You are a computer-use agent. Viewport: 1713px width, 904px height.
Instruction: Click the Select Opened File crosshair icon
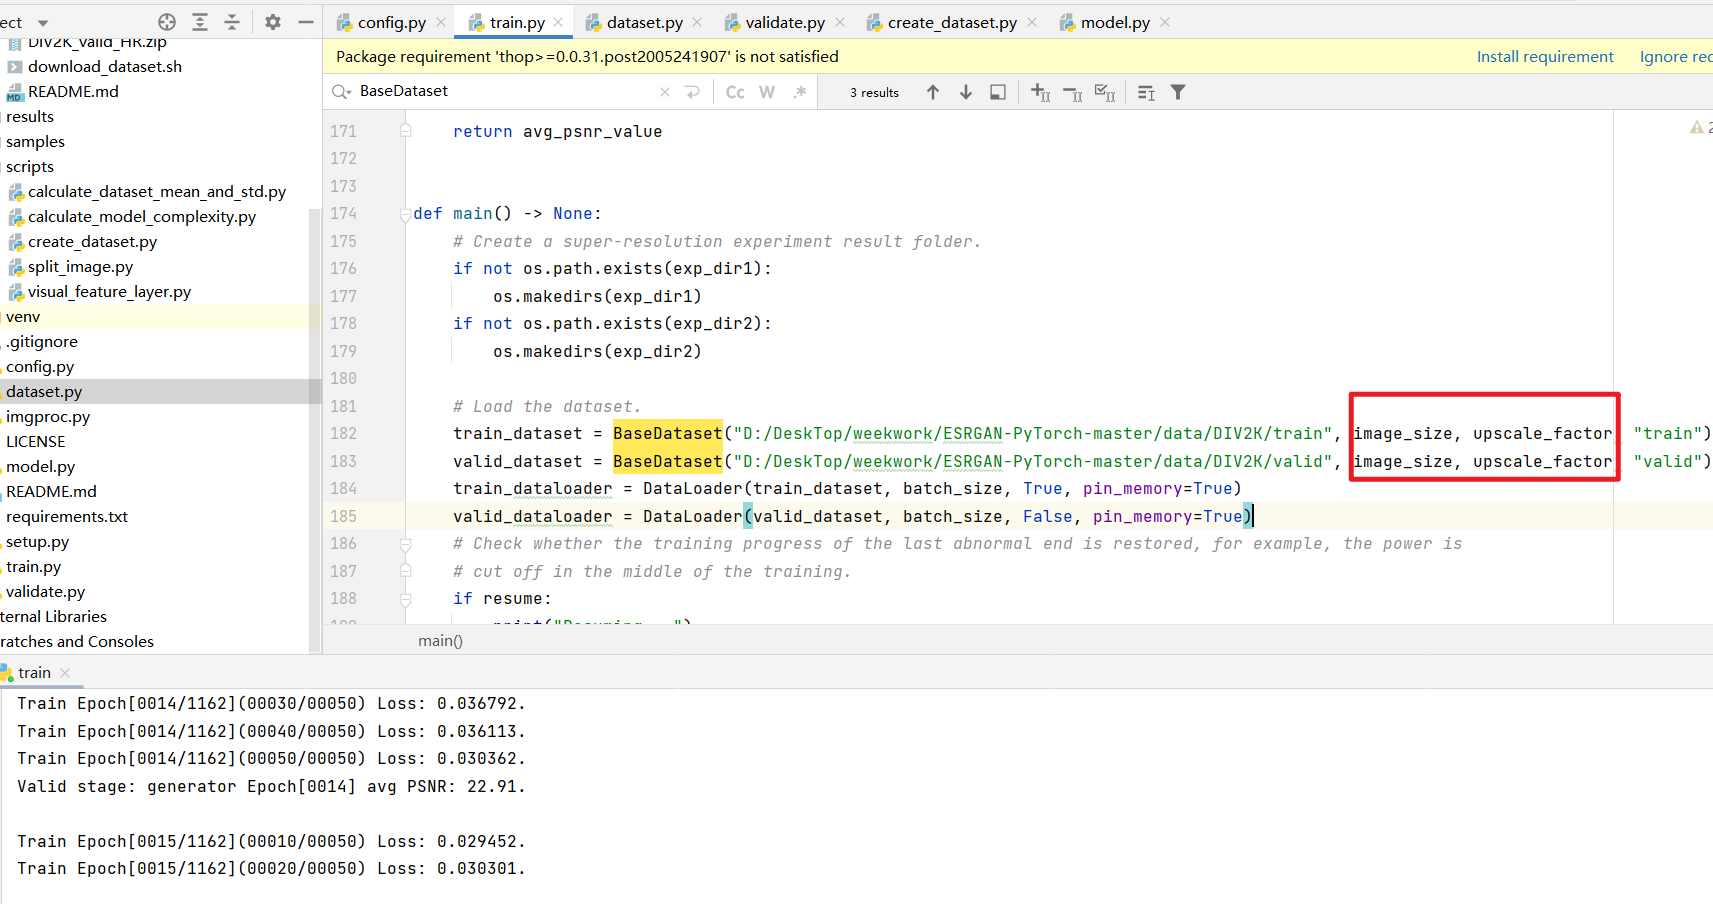(x=166, y=21)
